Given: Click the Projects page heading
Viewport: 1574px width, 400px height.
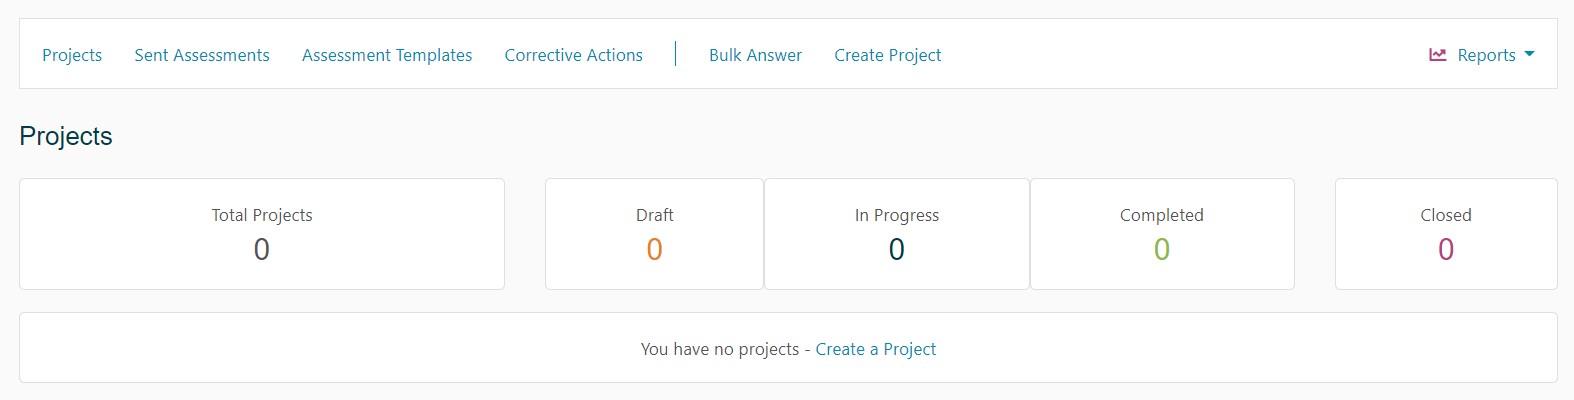Looking at the screenshot, I should (66, 136).
